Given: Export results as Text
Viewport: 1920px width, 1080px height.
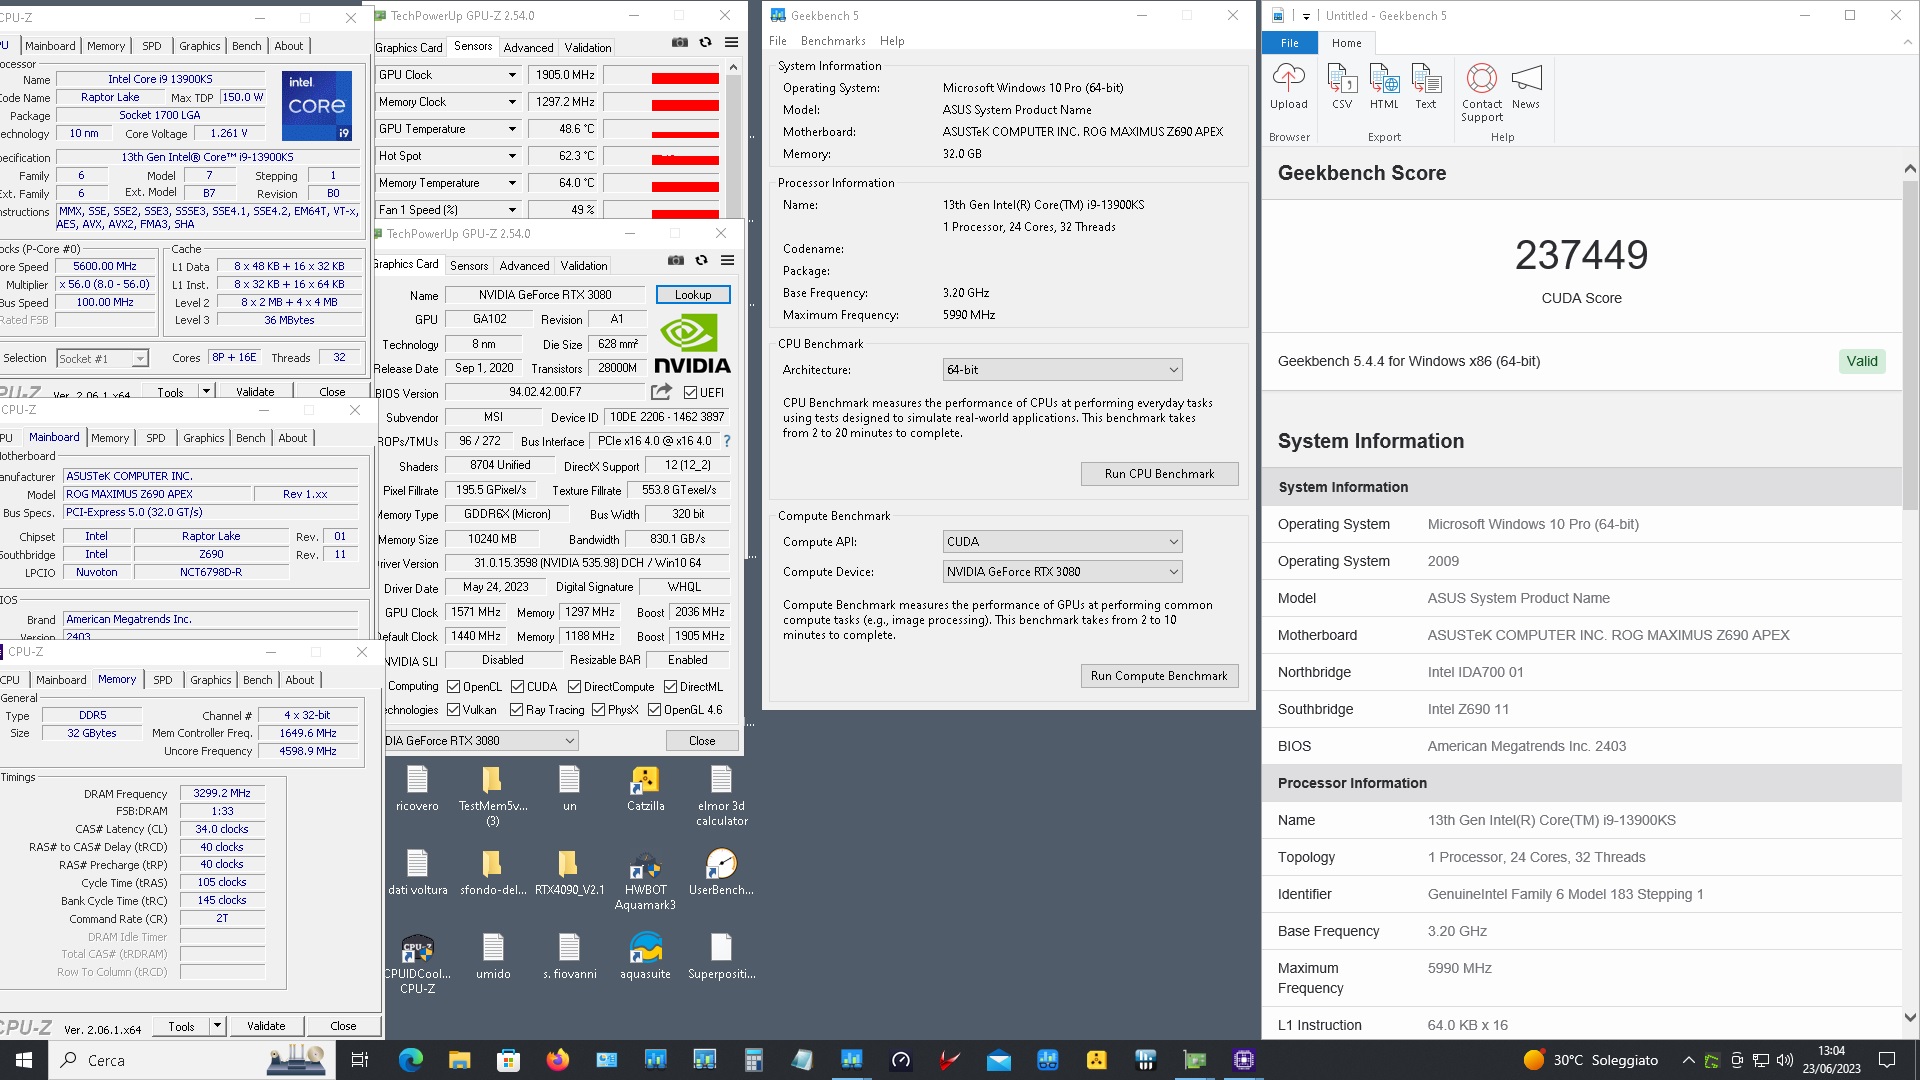Looking at the screenshot, I should (1425, 86).
